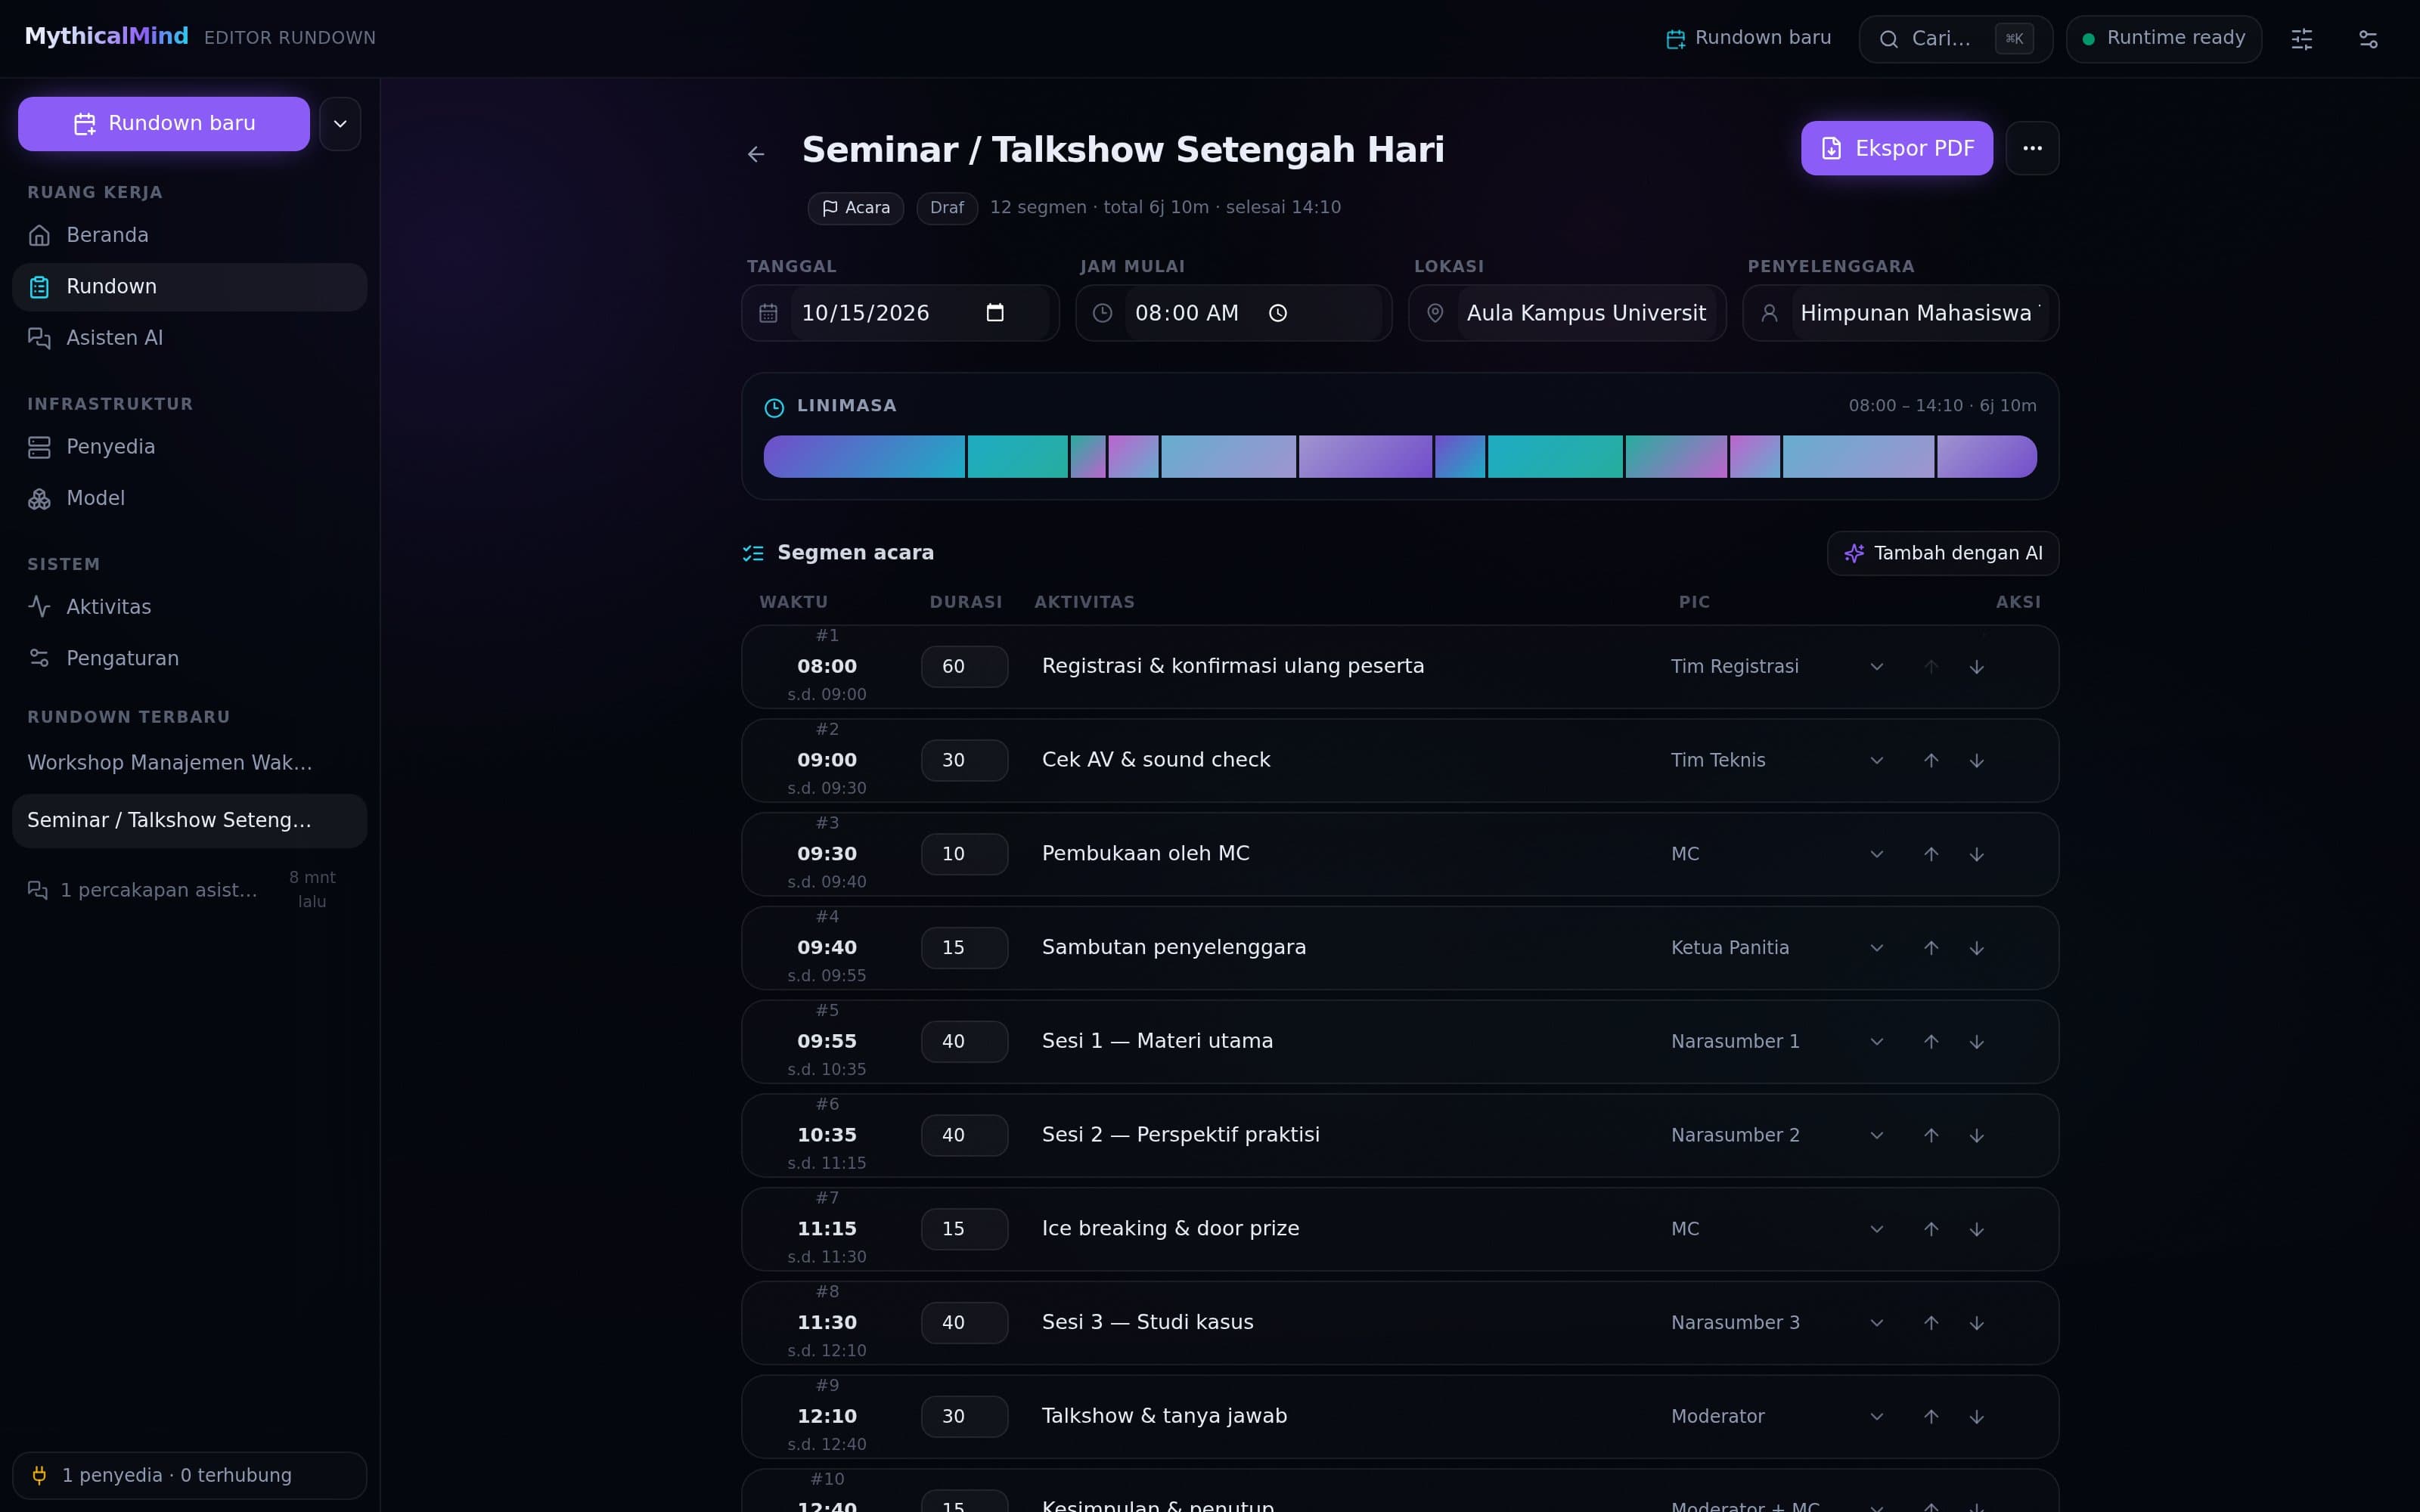Move Talkshow & tanya jawab segment down
The width and height of the screenshot is (2420, 1512).
[x=1977, y=1416]
